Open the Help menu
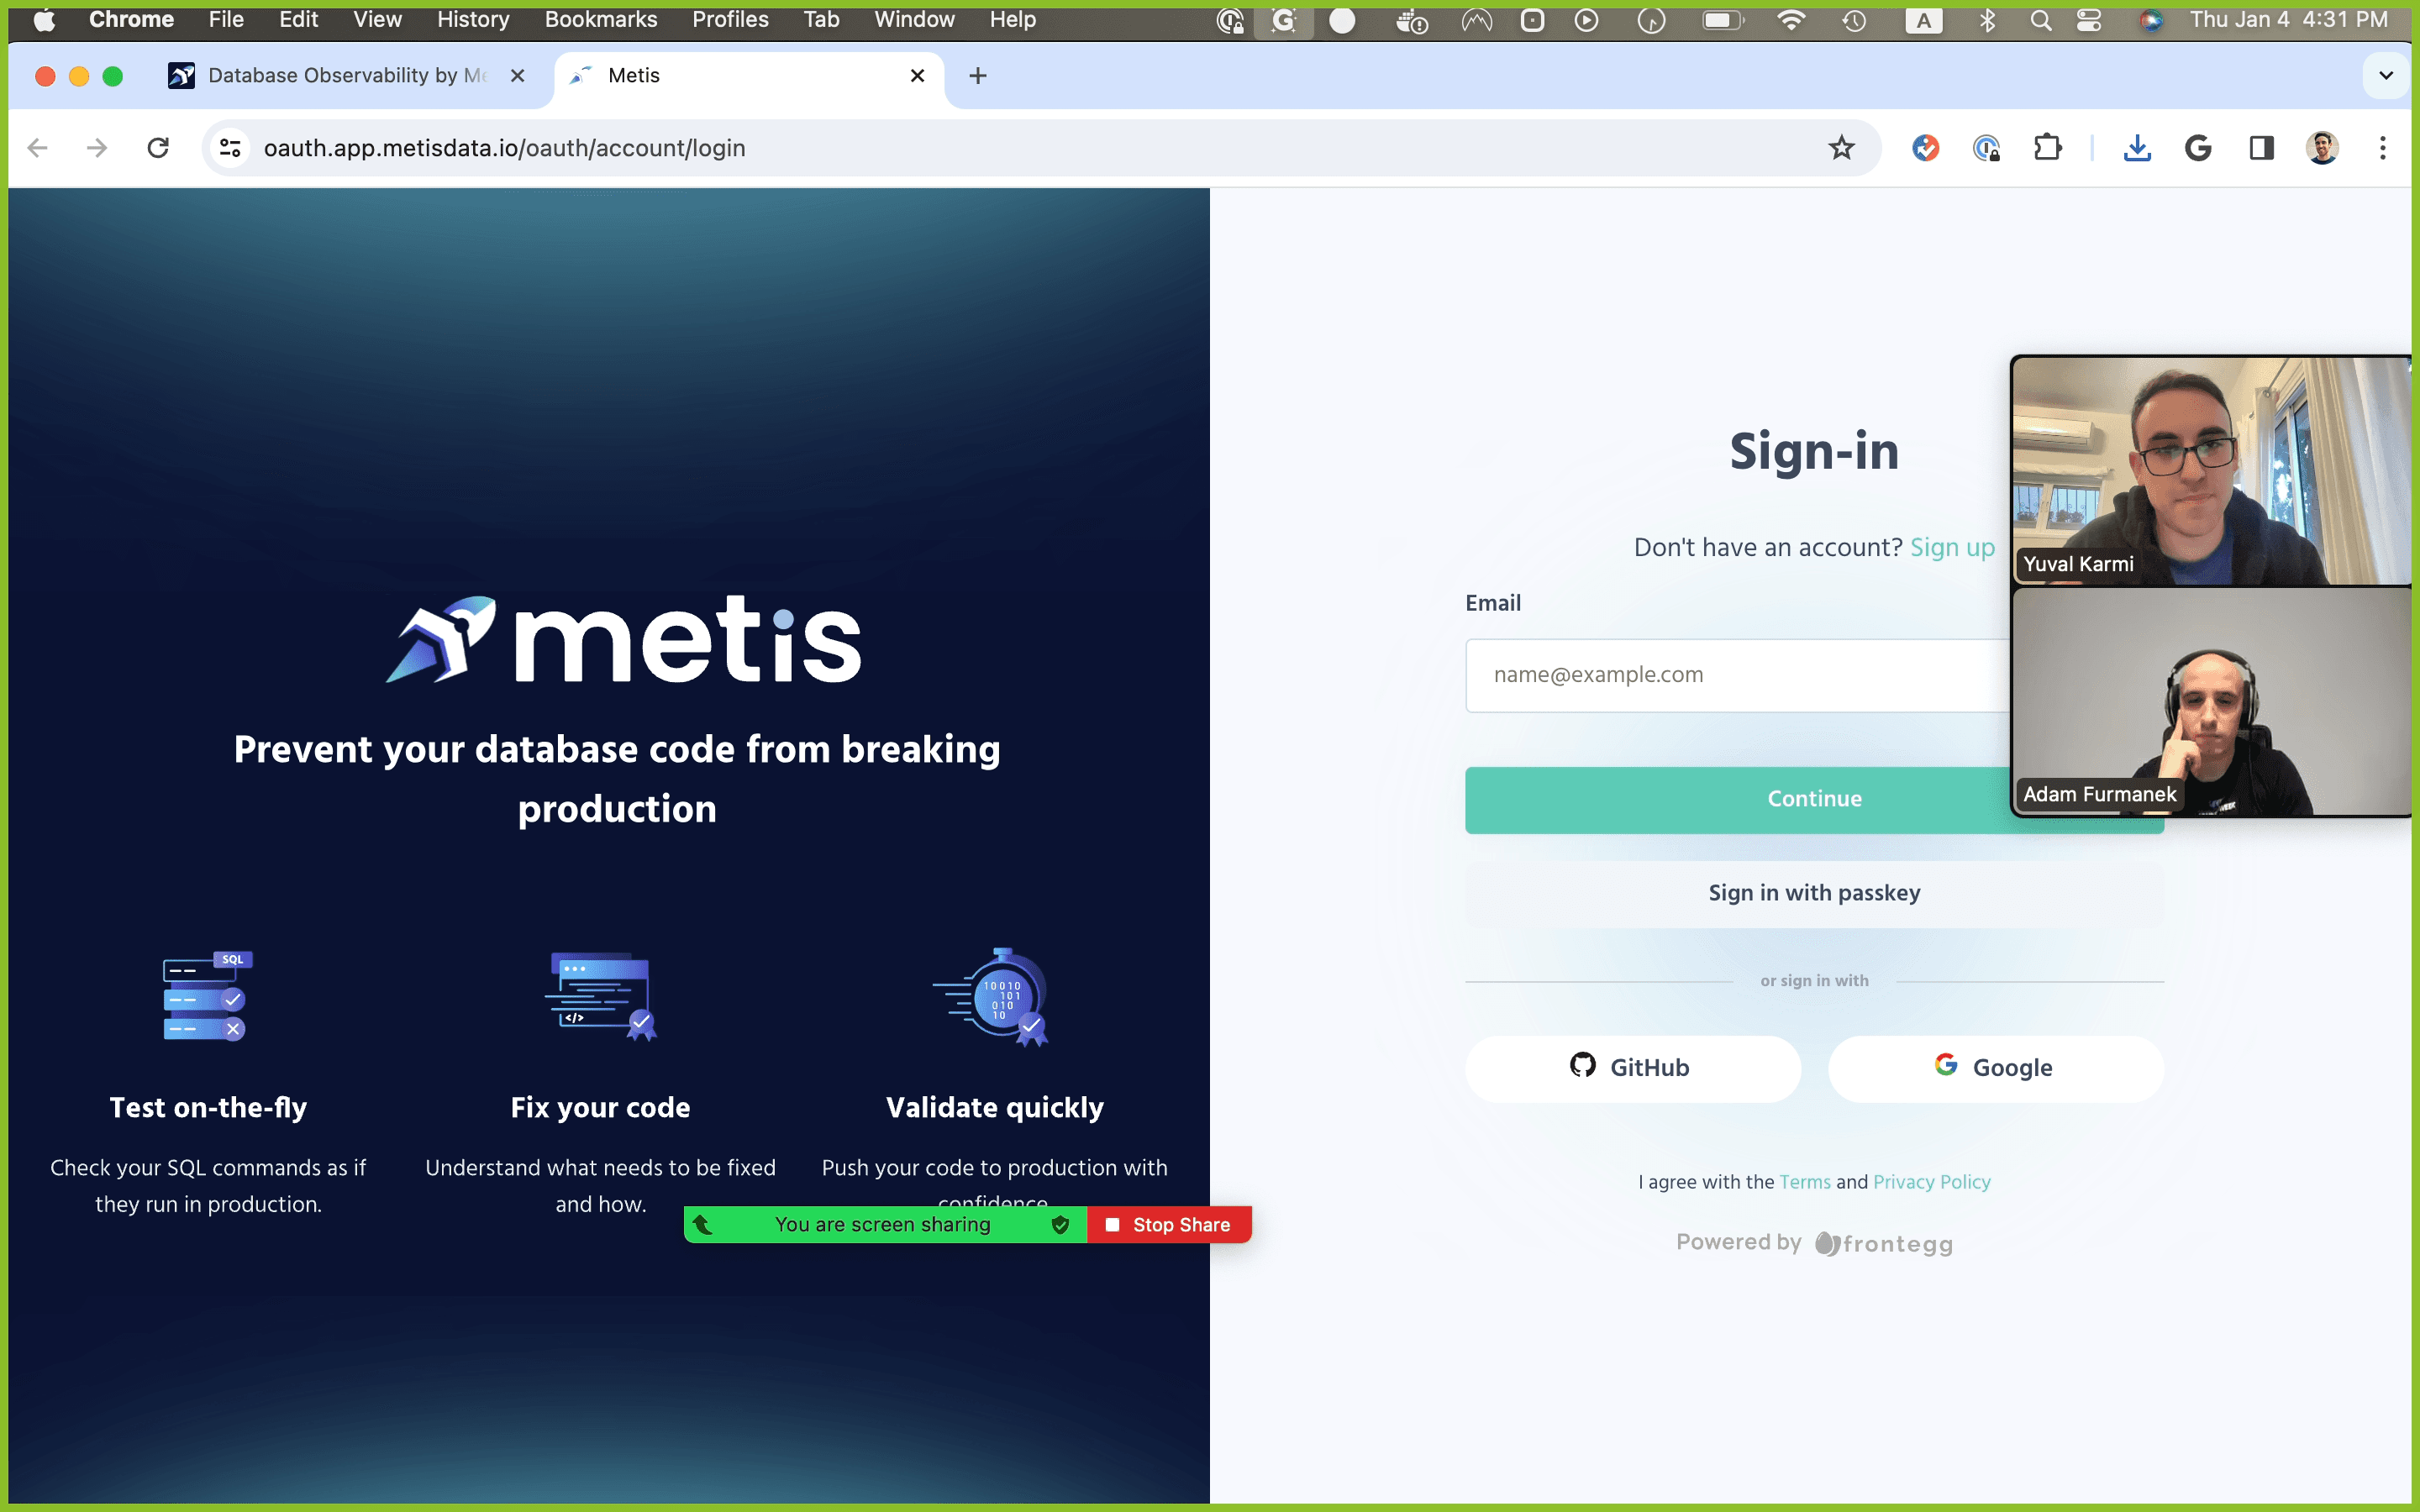This screenshot has width=2420, height=1512. click(x=1012, y=20)
